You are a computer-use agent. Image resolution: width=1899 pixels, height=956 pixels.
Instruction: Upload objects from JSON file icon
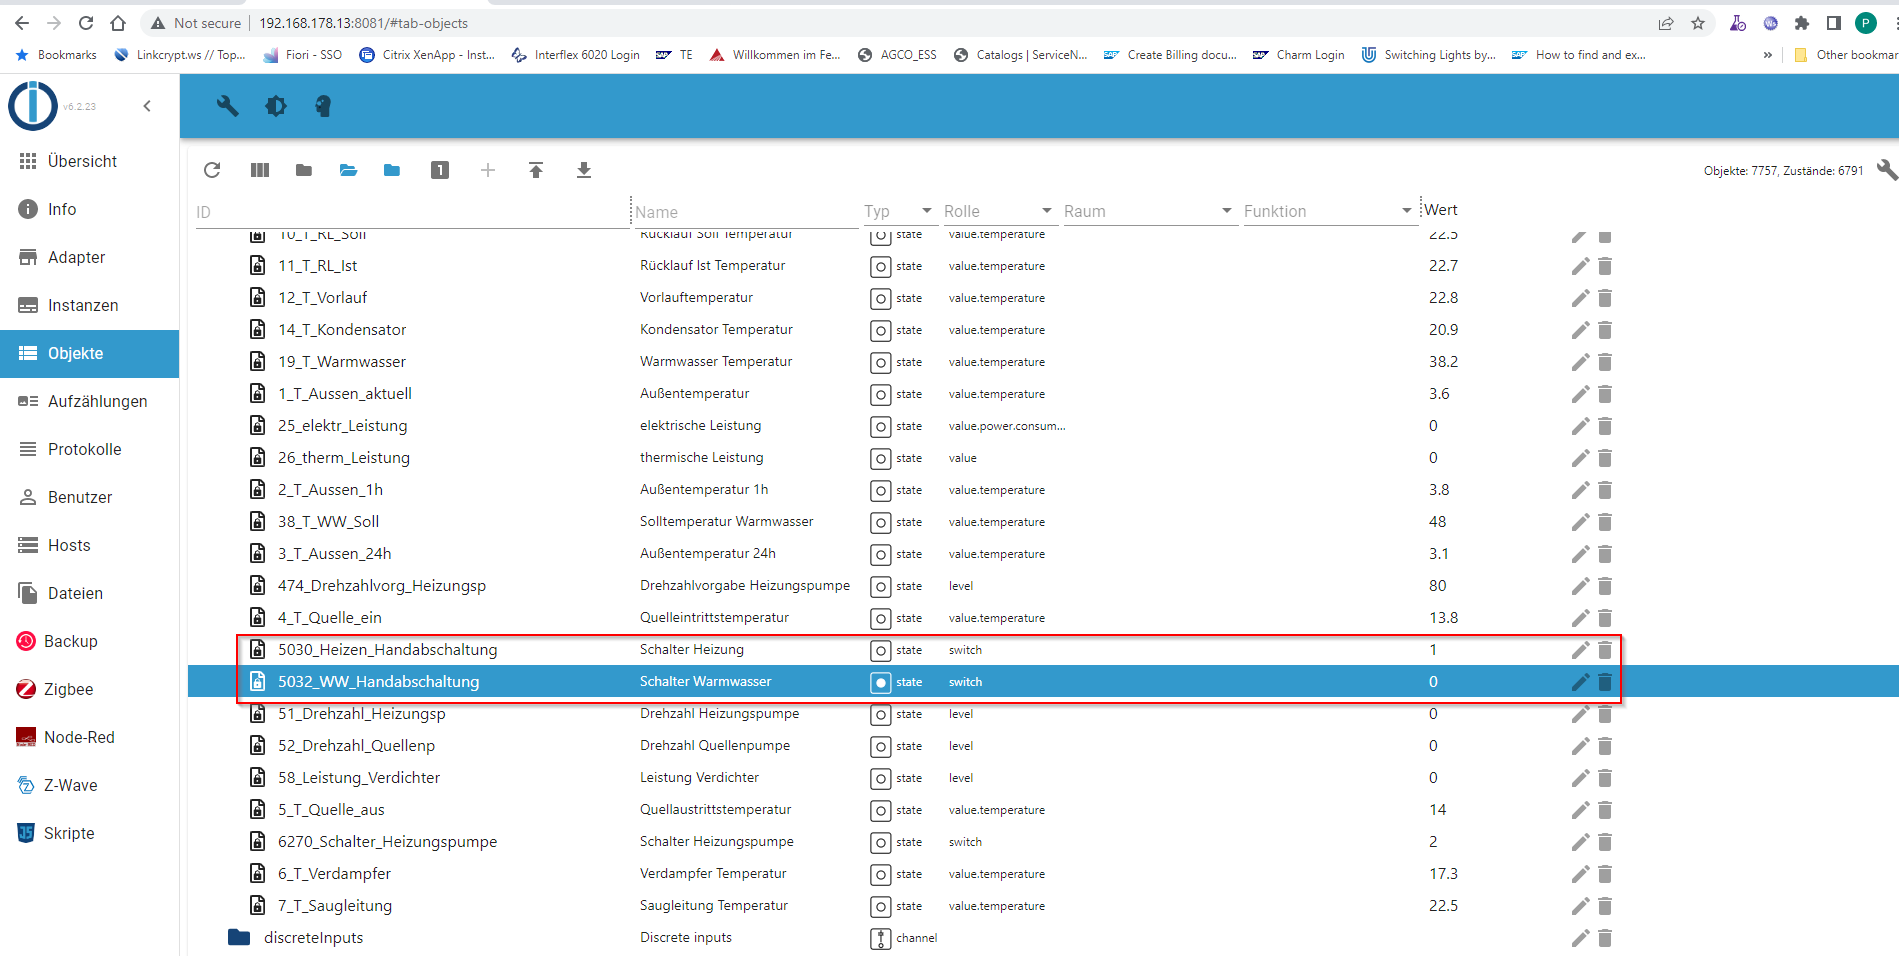pos(536,170)
